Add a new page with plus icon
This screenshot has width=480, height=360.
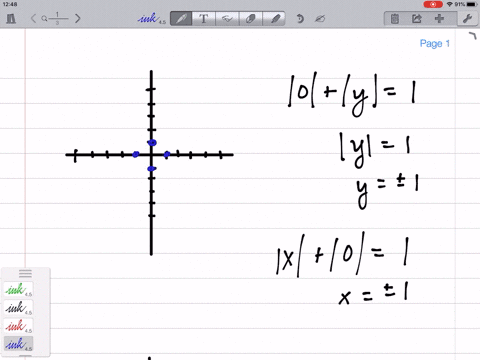pyautogui.click(x=439, y=18)
